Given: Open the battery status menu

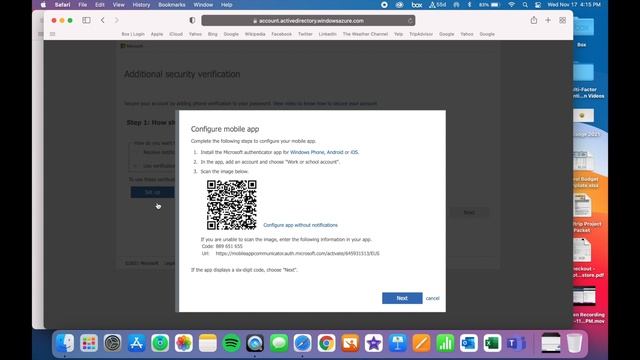Looking at the screenshot, I should tap(489, 5).
